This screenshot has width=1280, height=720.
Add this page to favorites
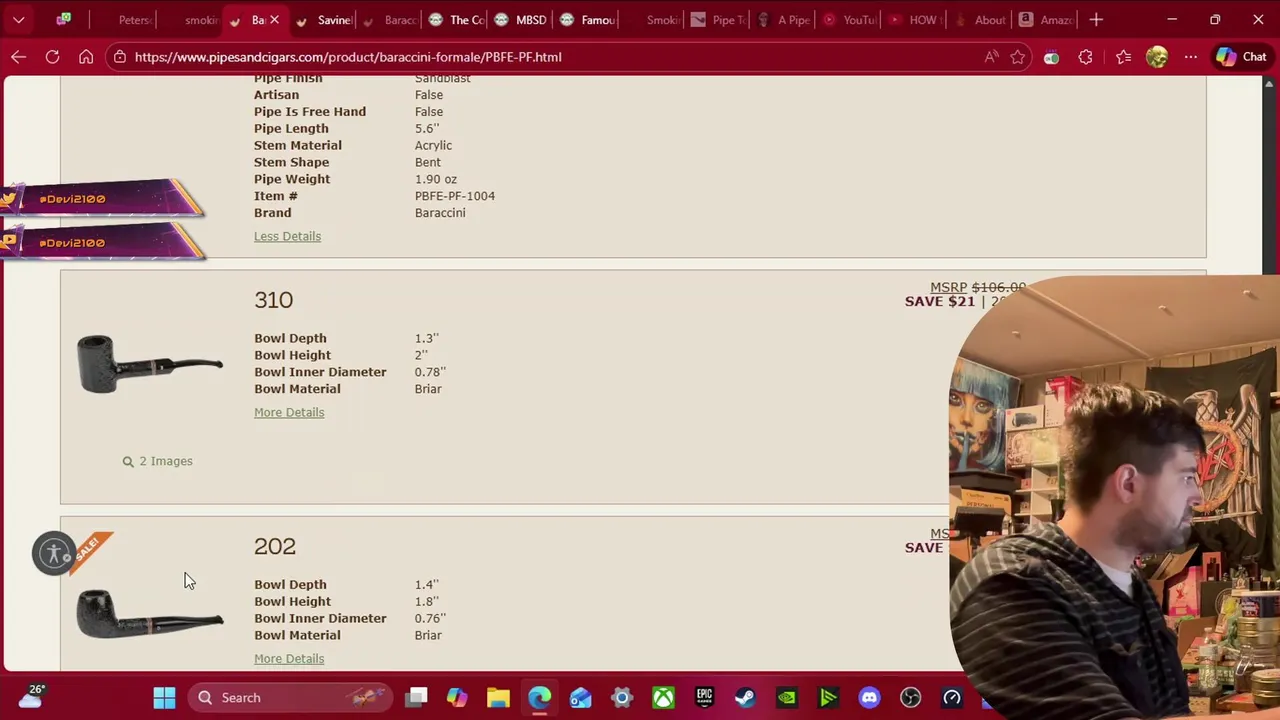[1018, 57]
